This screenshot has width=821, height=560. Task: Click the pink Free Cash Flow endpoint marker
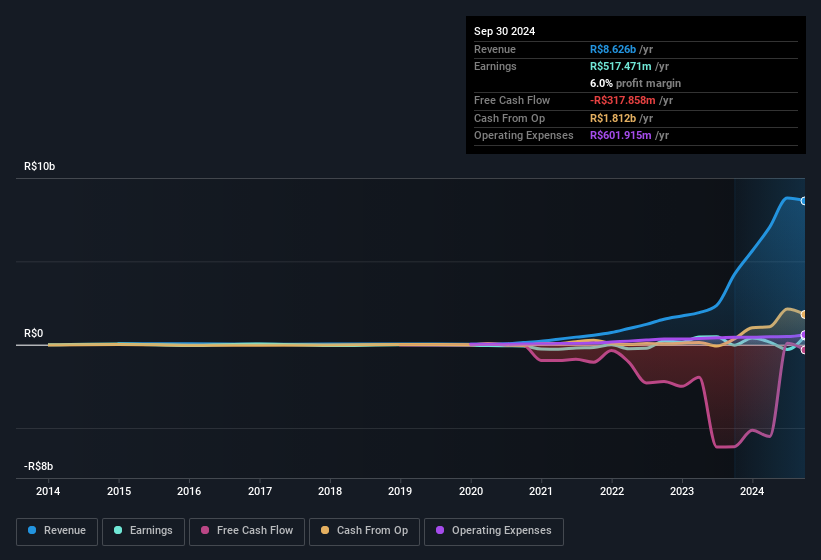point(803,350)
